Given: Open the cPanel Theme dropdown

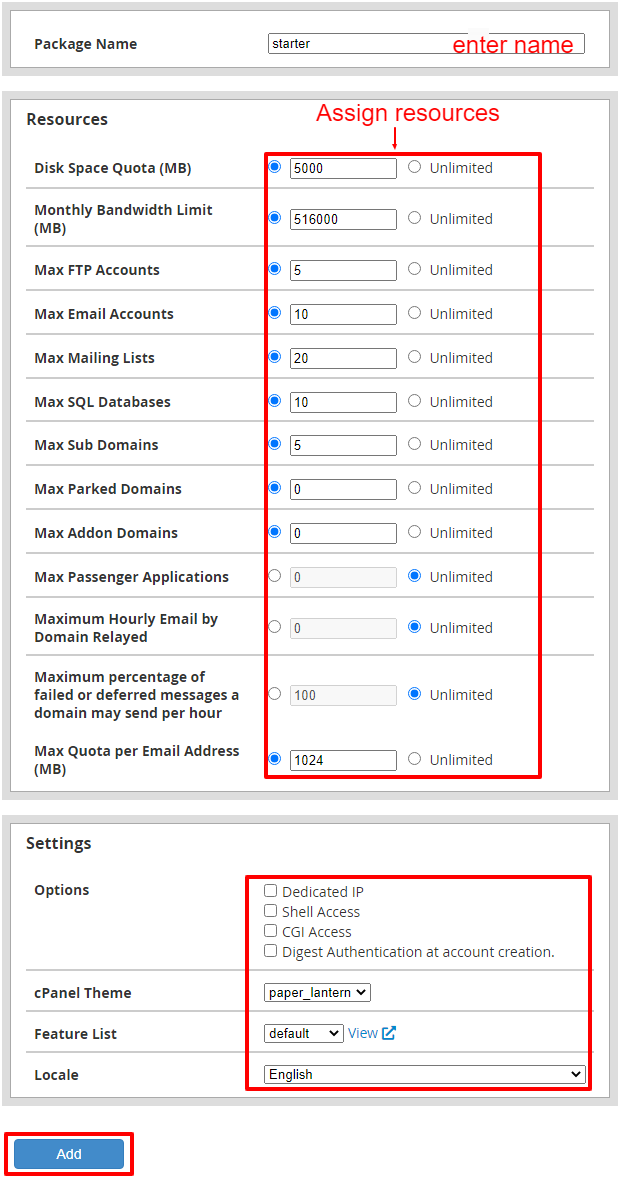Looking at the screenshot, I should pyautogui.click(x=318, y=992).
